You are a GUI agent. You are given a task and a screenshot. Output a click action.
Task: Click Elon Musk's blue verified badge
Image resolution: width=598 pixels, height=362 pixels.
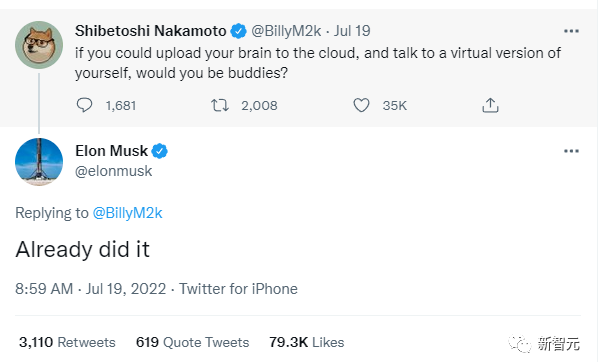tap(159, 151)
